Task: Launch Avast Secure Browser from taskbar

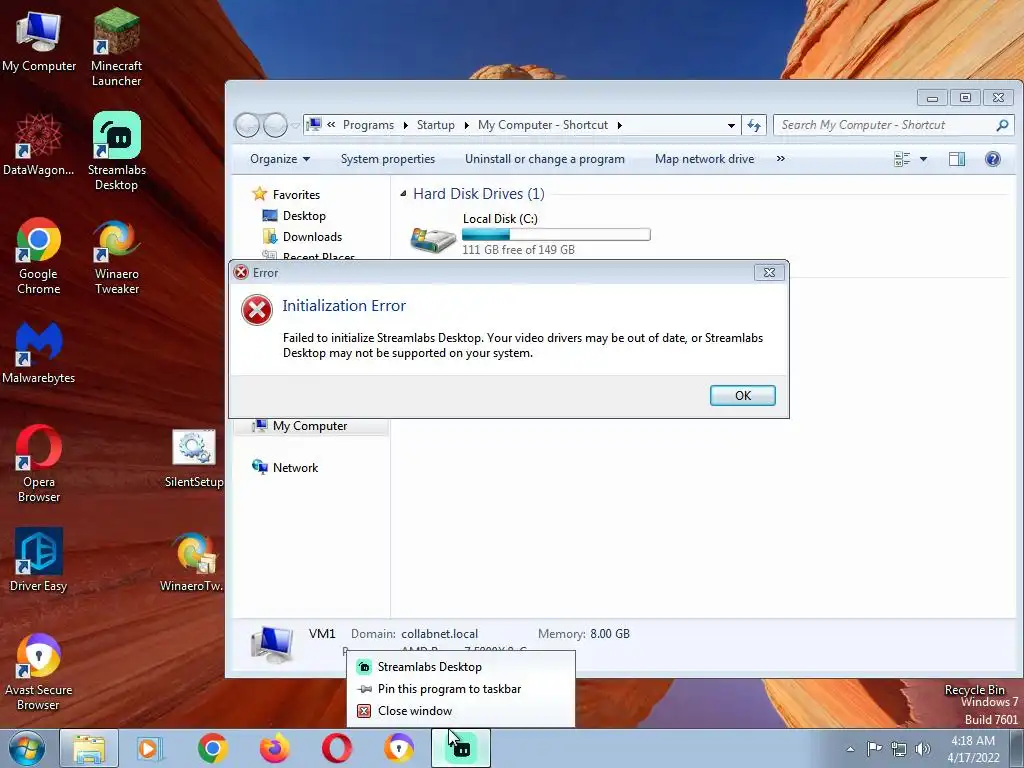Action: tap(398, 748)
